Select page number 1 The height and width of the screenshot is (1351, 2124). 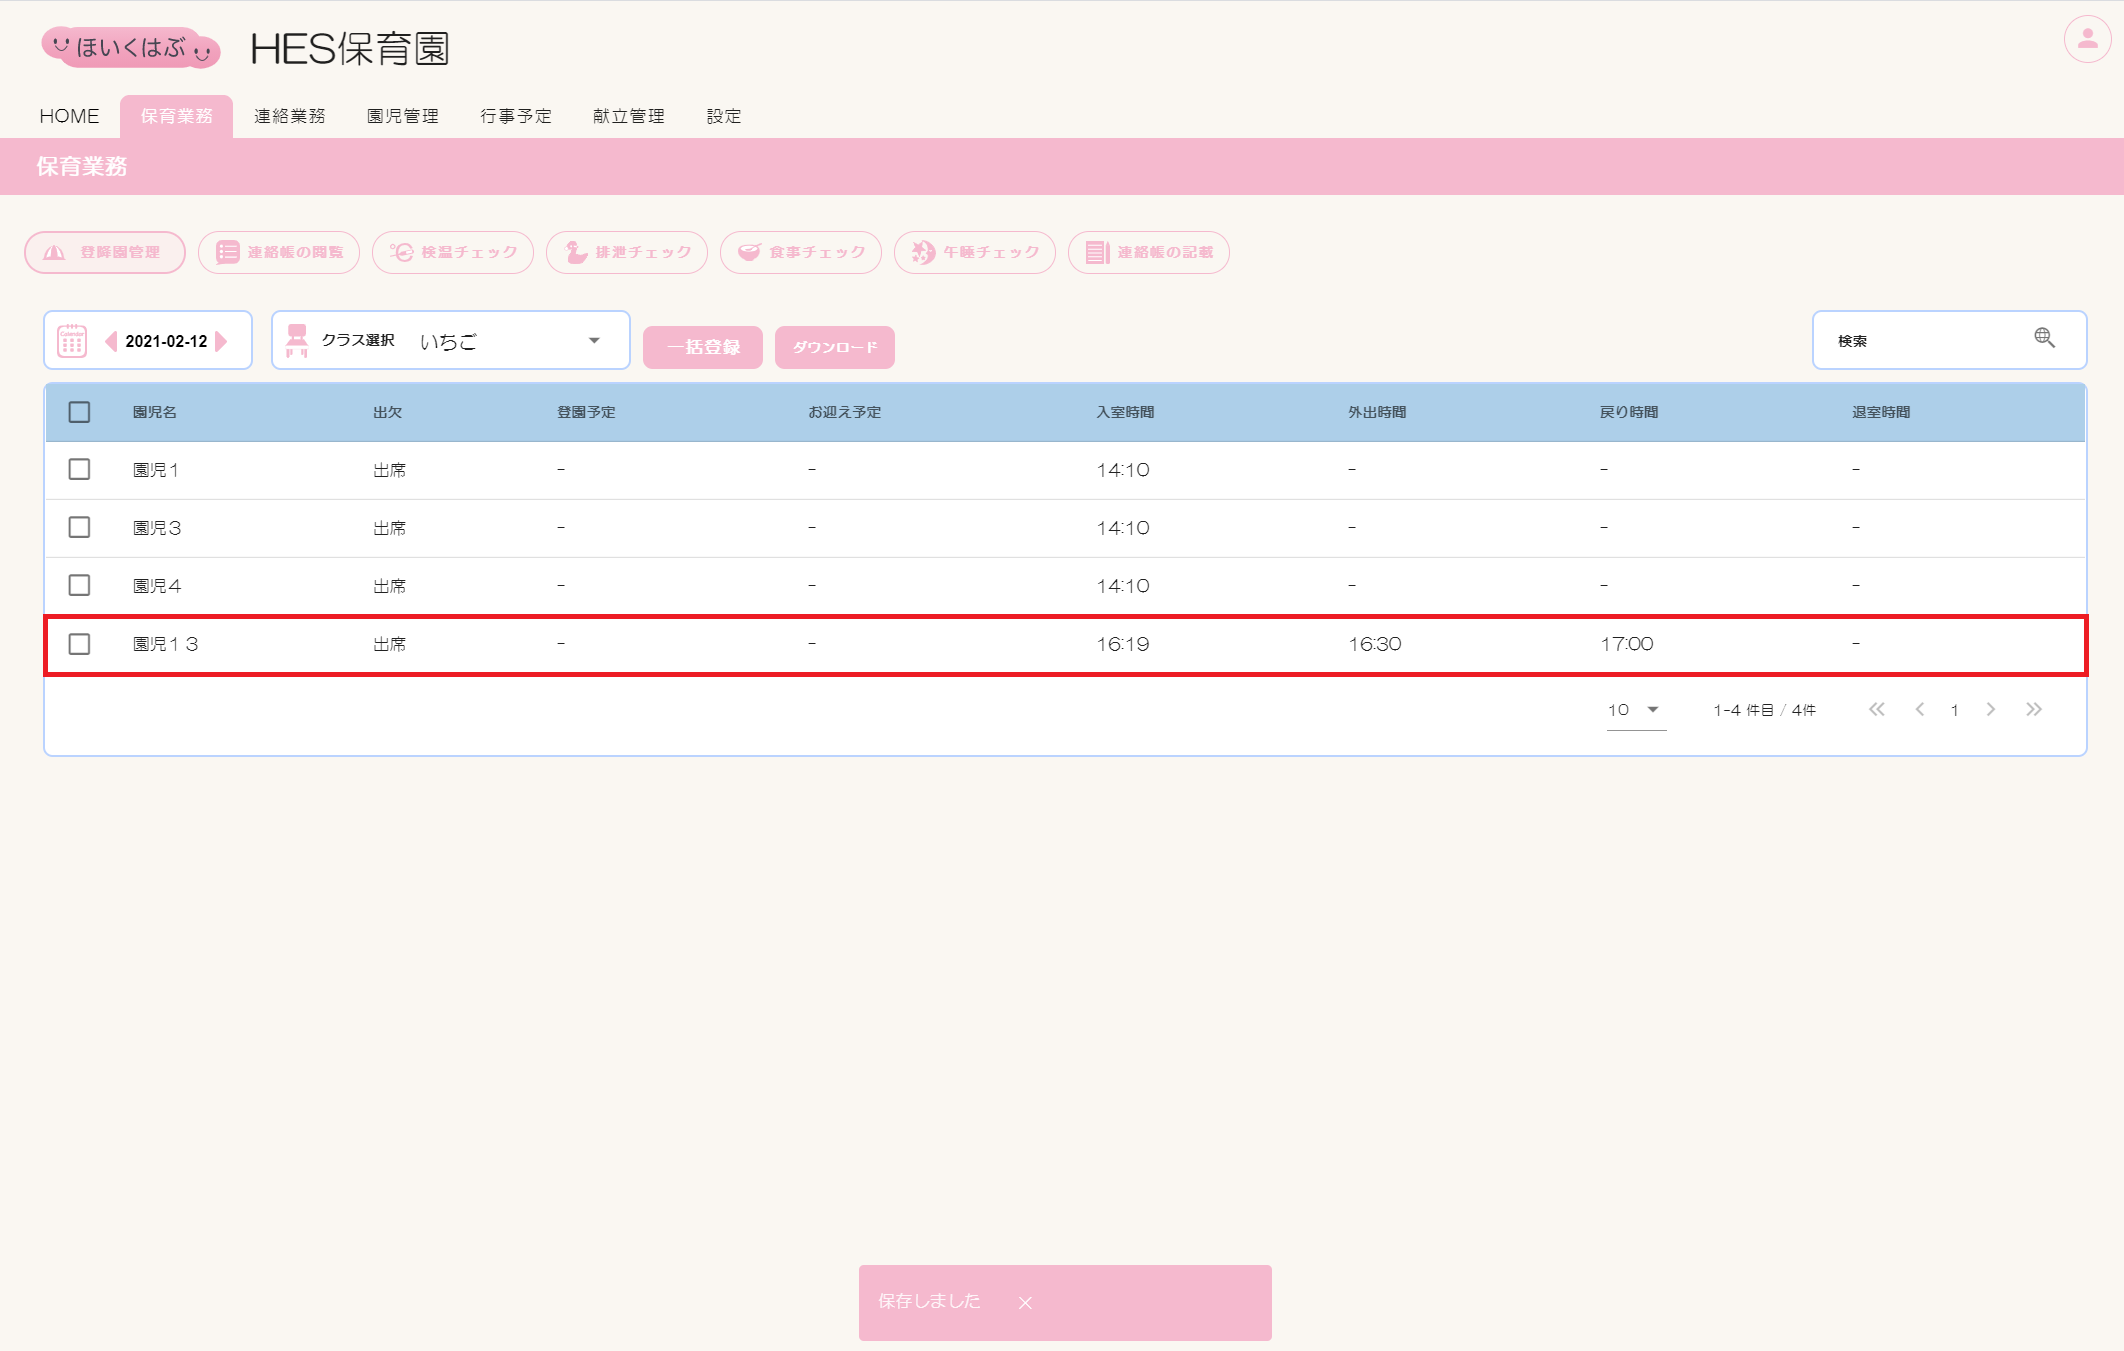click(x=1954, y=710)
